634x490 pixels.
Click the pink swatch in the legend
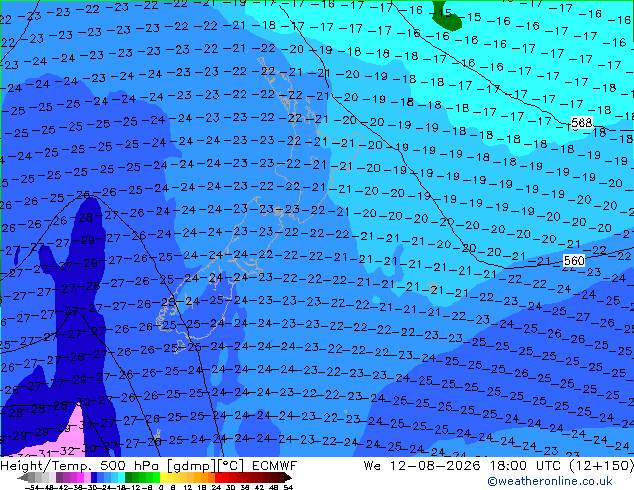(x=87, y=477)
